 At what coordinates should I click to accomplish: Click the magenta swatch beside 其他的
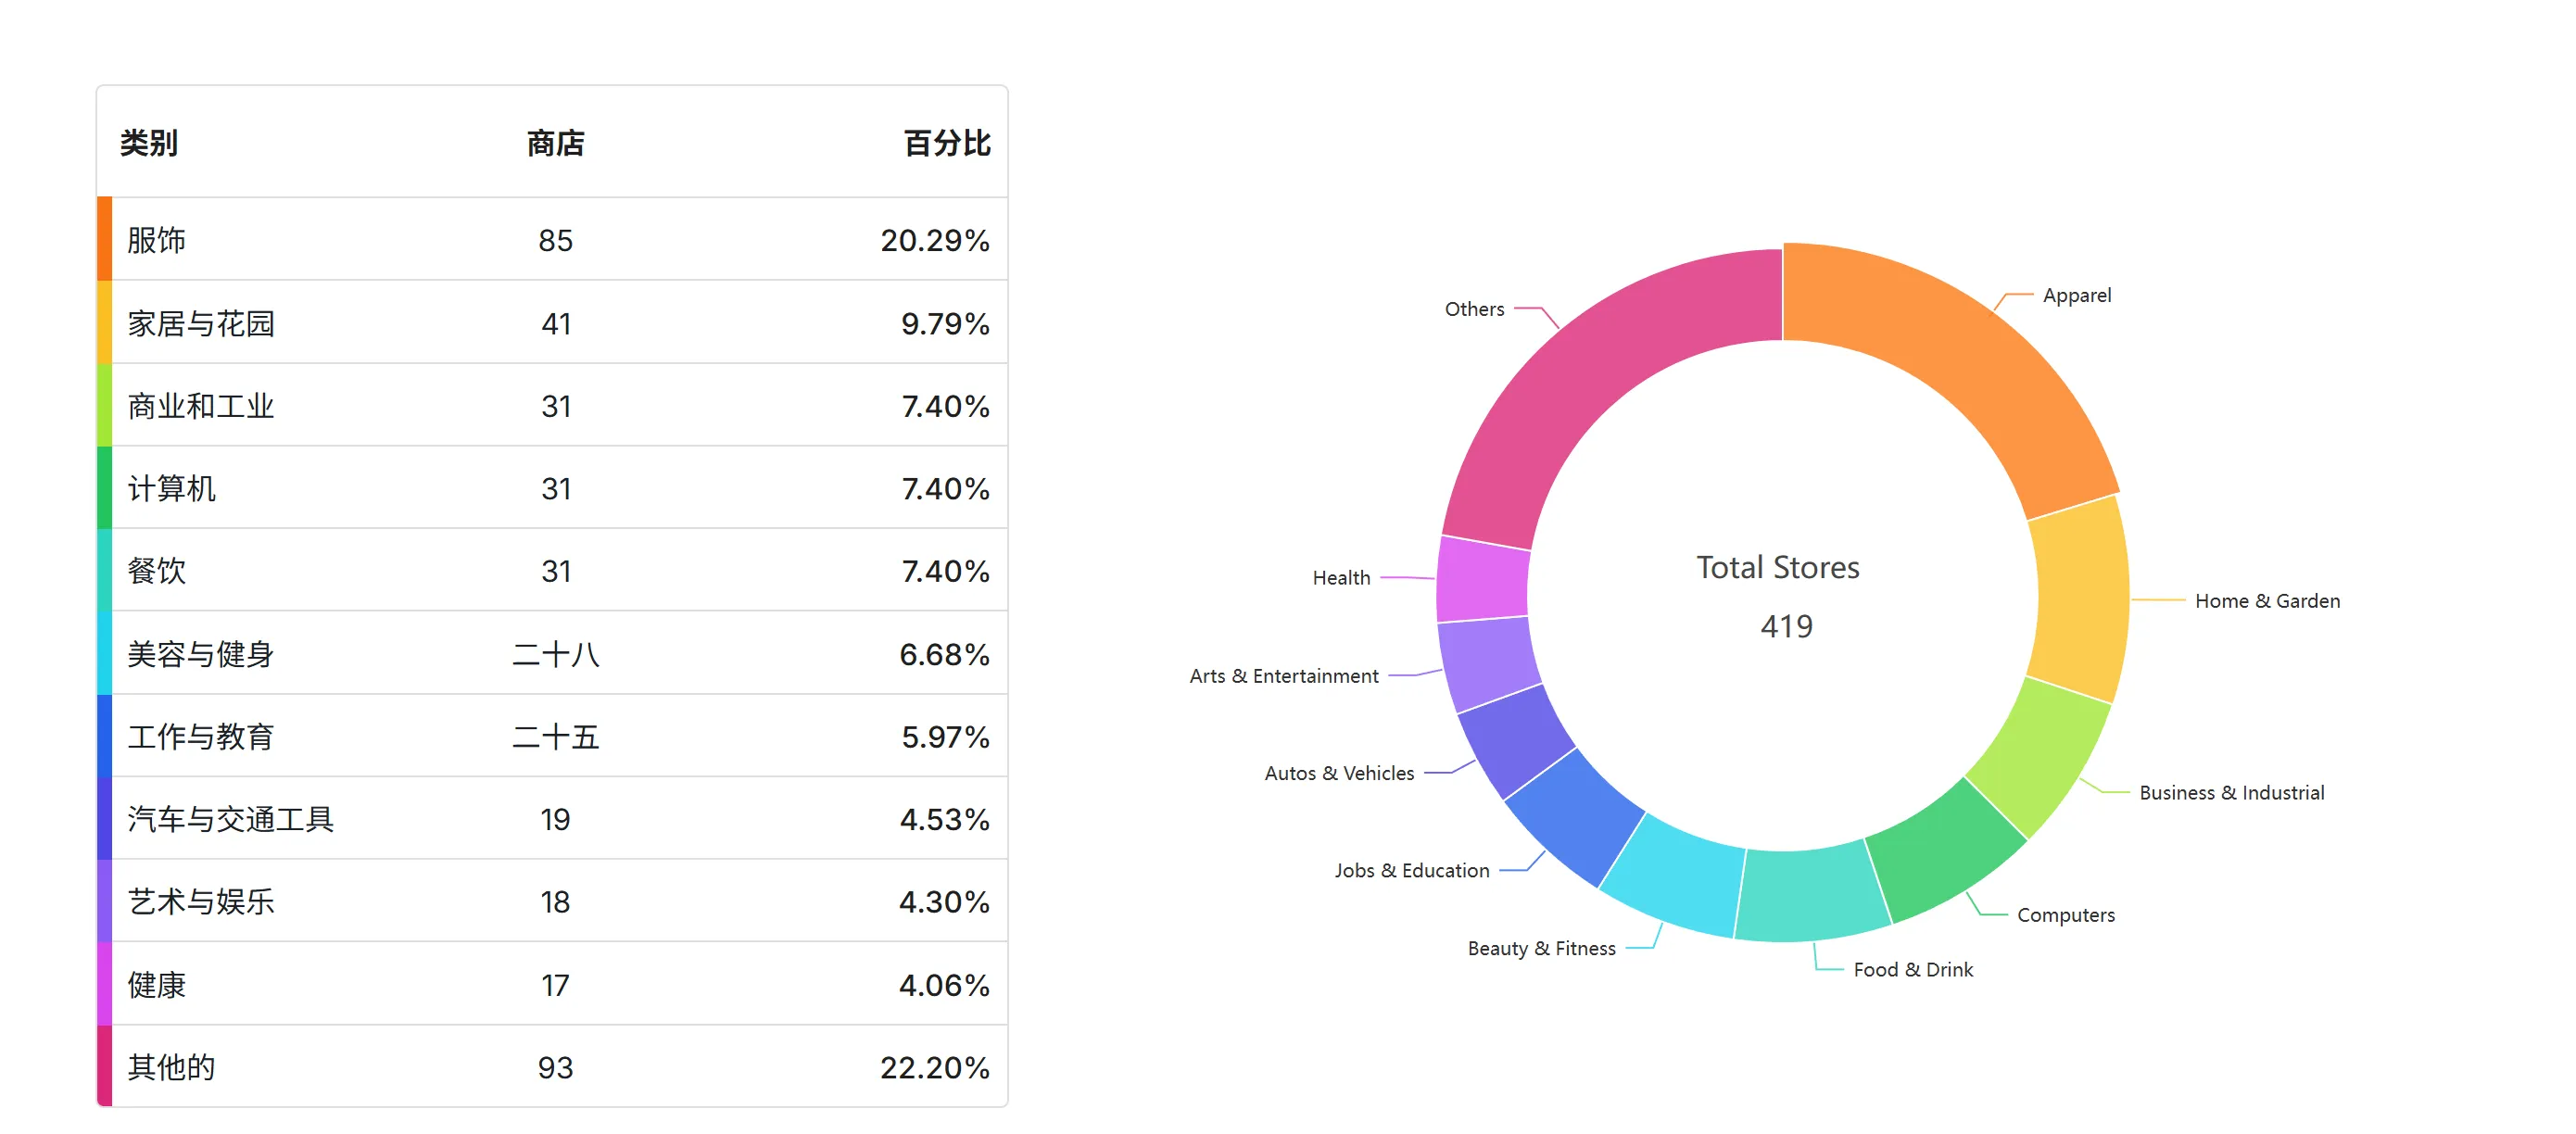pos(104,1067)
